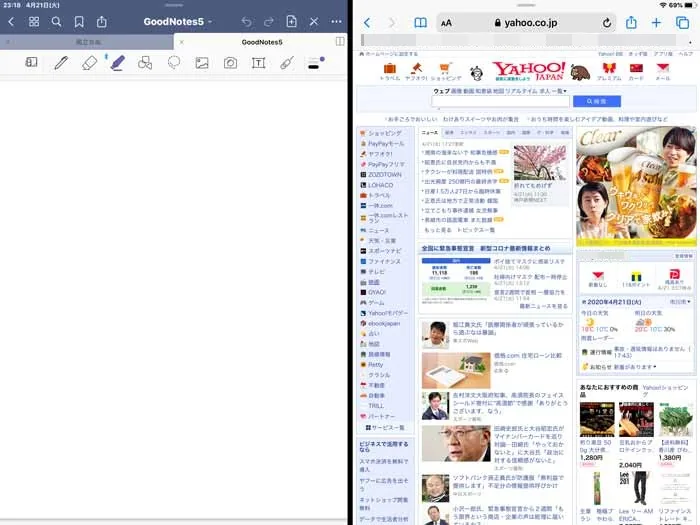This screenshot has width=700, height=525.
Task: Open Safari AA reader view menu
Action: coord(446,23)
